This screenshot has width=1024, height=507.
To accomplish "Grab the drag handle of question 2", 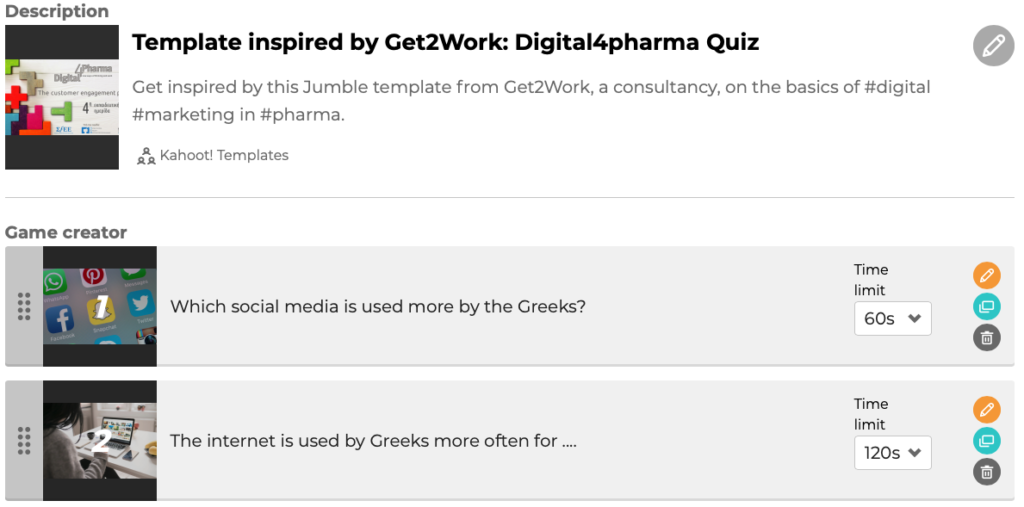I will 24,440.
